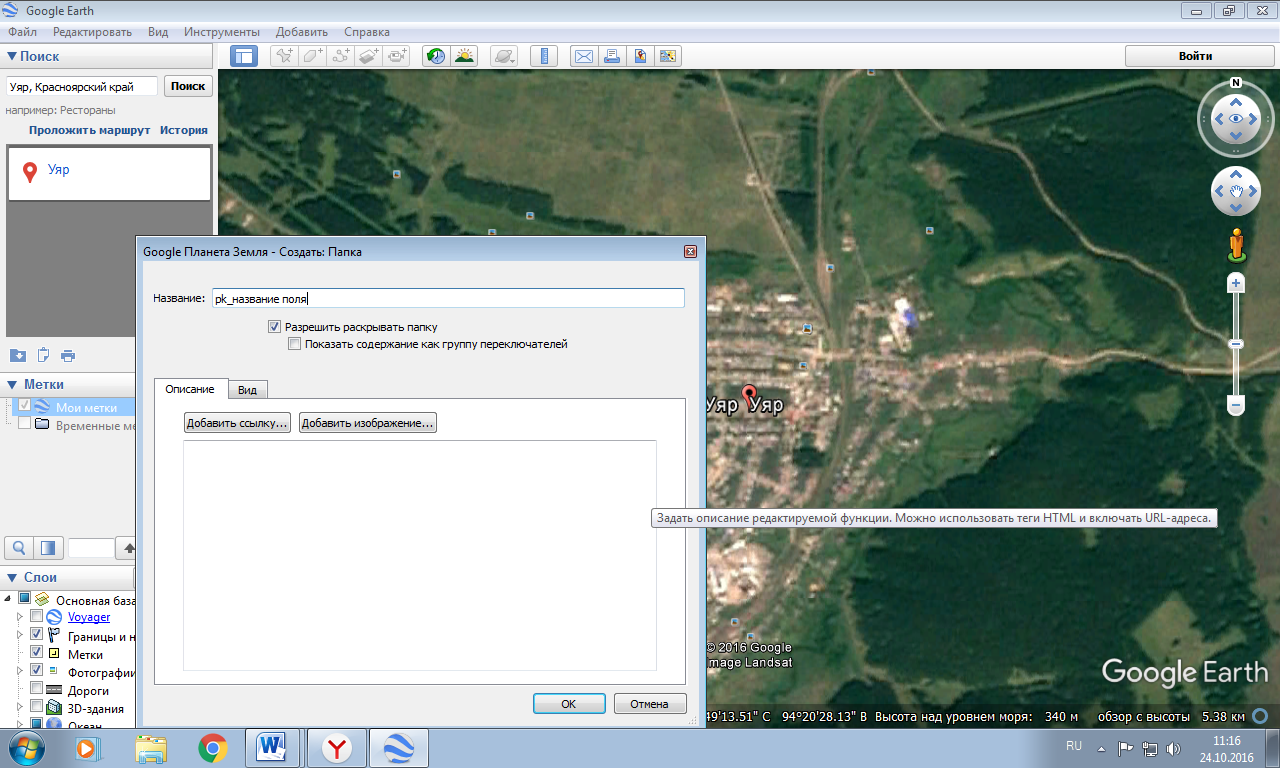
Task: Expand the Фотографии layer node
Action: tap(20, 671)
